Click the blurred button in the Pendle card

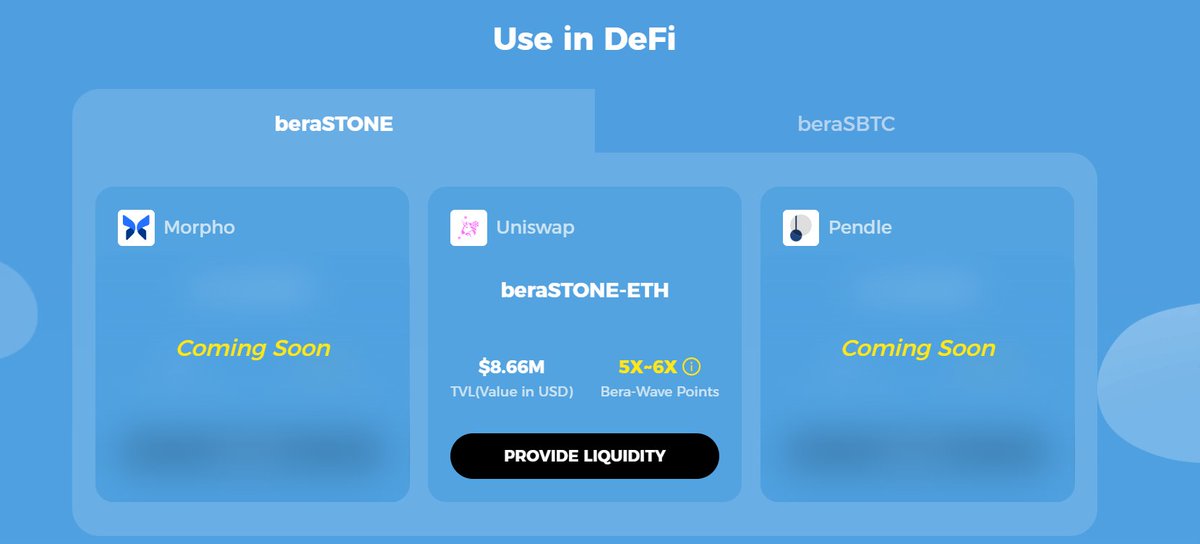(917, 452)
